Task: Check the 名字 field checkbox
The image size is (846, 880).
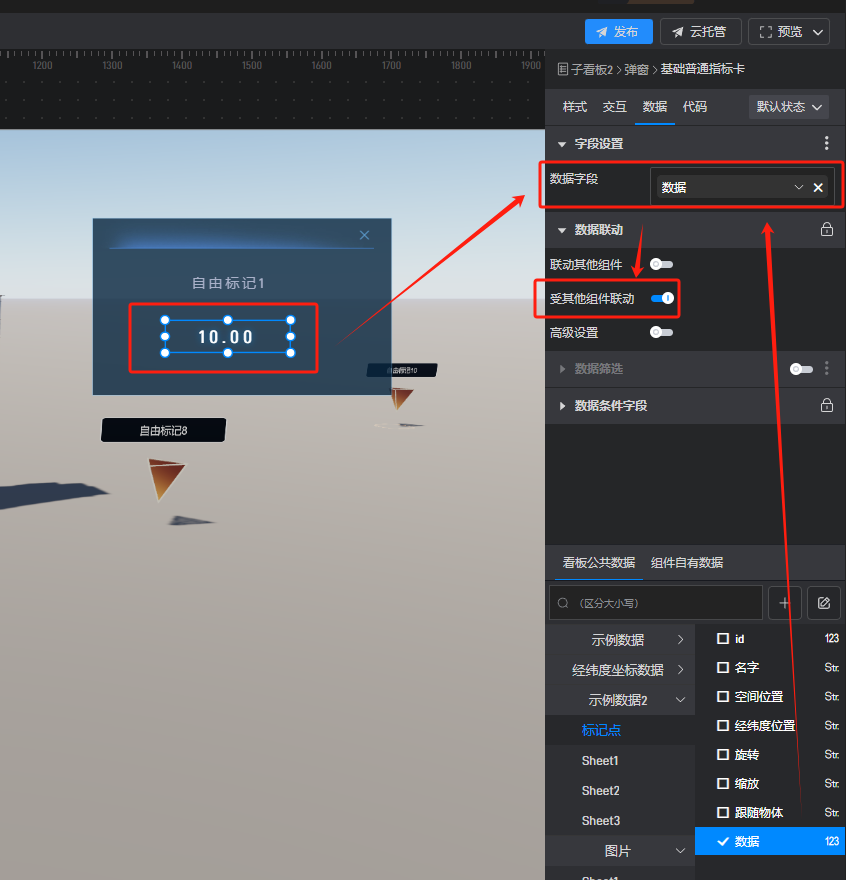Action: click(723, 667)
